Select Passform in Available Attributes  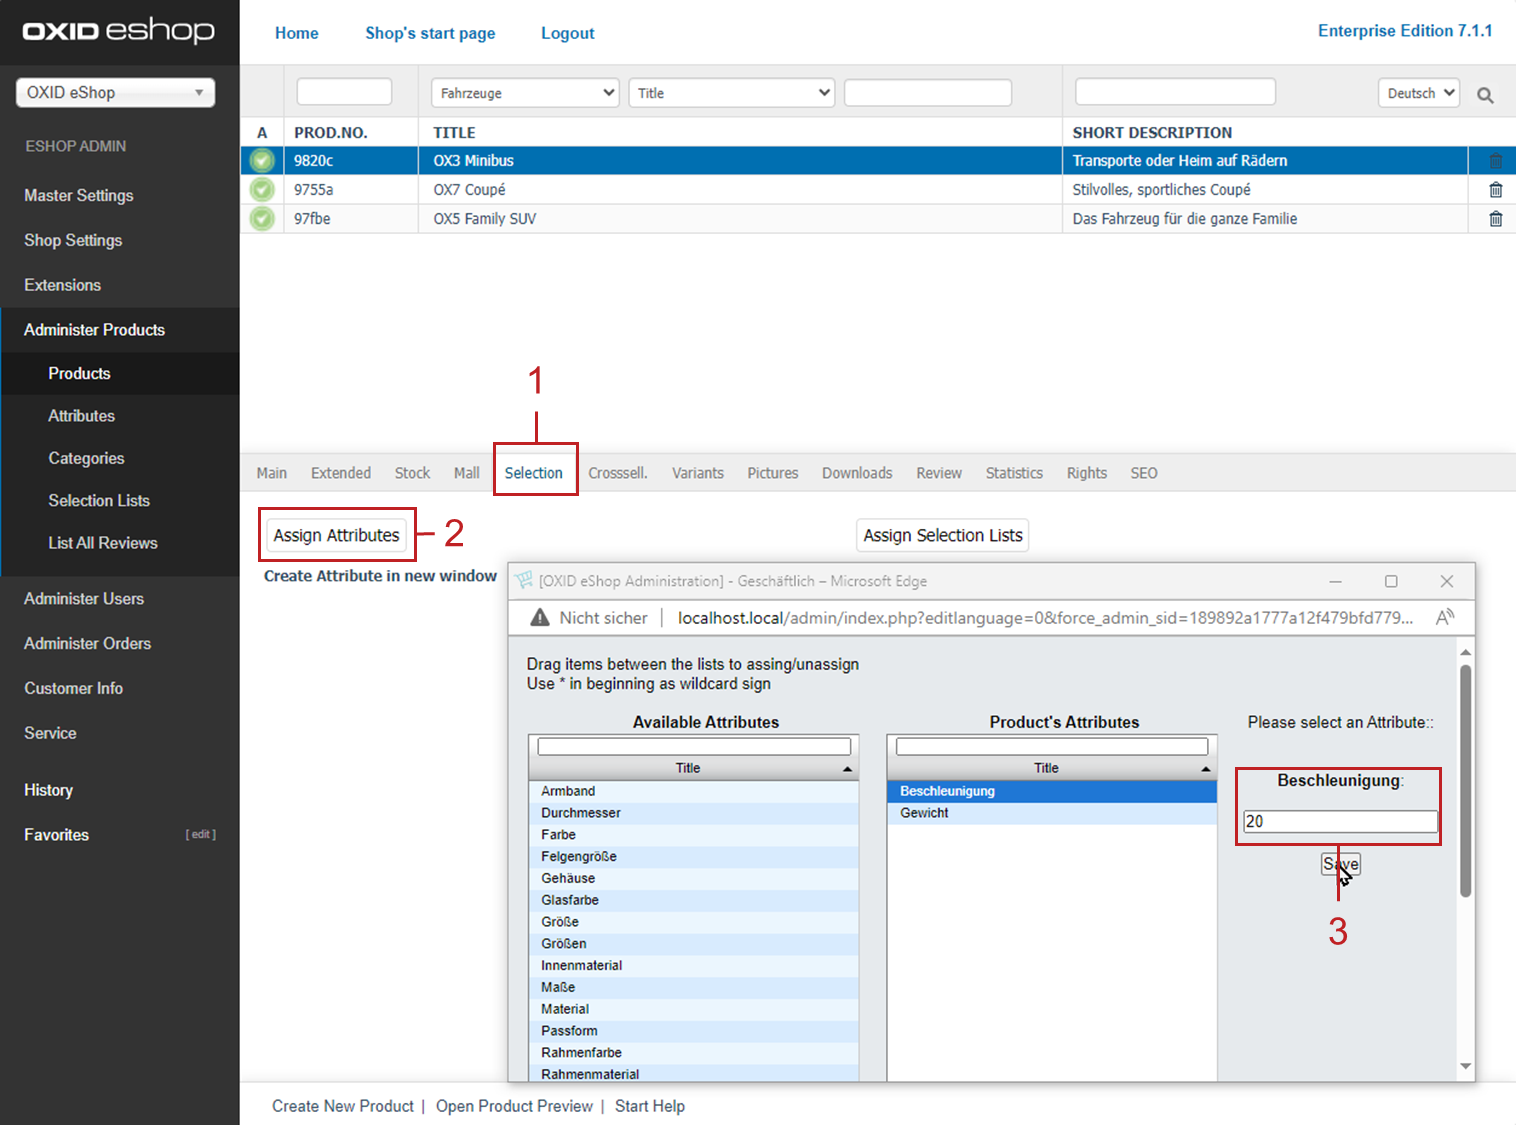[x=694, y=1031]
